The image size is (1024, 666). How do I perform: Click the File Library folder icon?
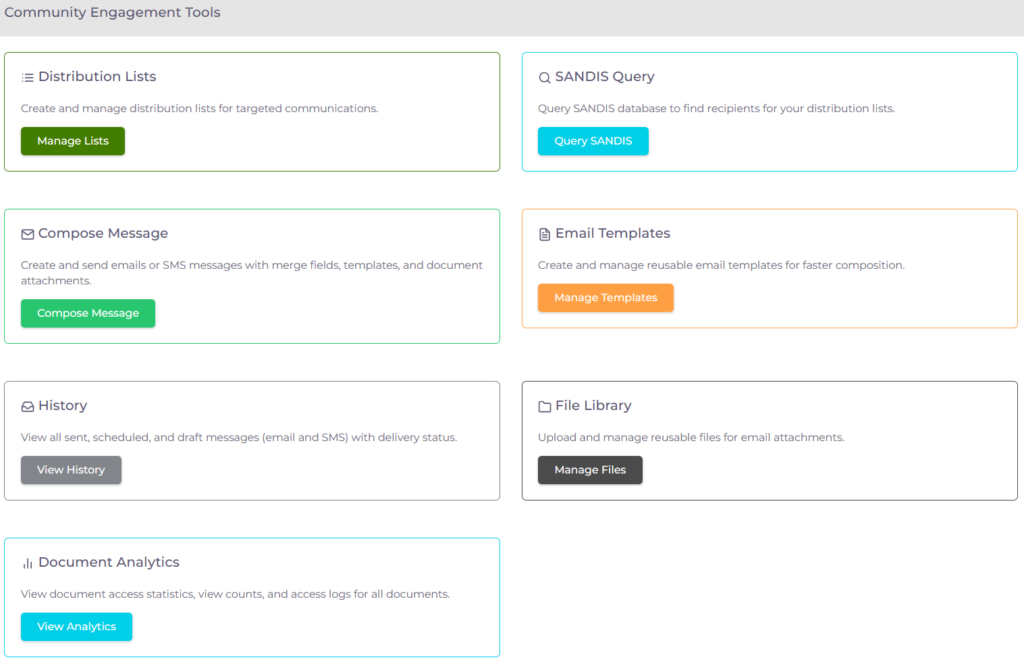[544, 407]
